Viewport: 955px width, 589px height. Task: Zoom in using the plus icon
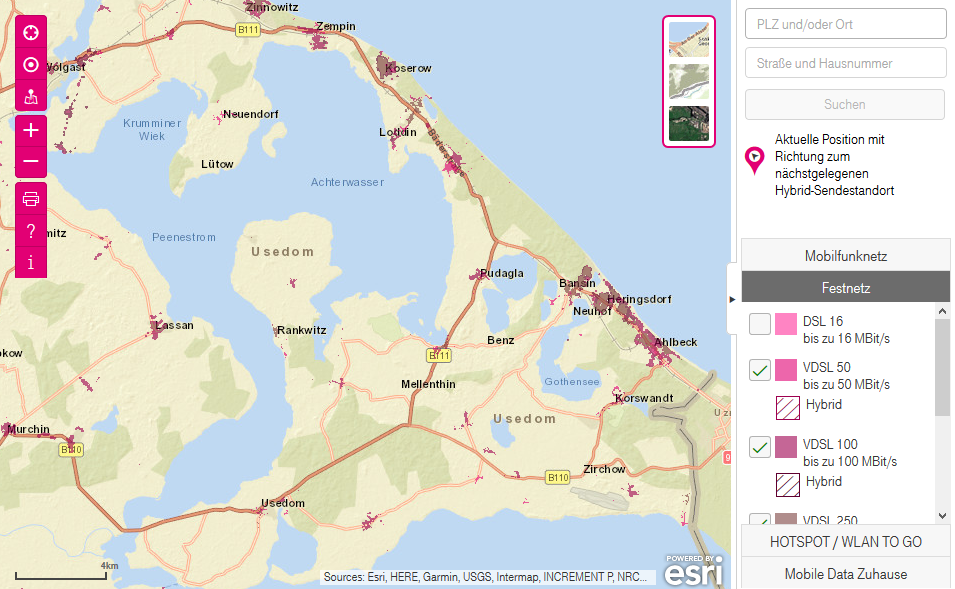coord(30,130)
